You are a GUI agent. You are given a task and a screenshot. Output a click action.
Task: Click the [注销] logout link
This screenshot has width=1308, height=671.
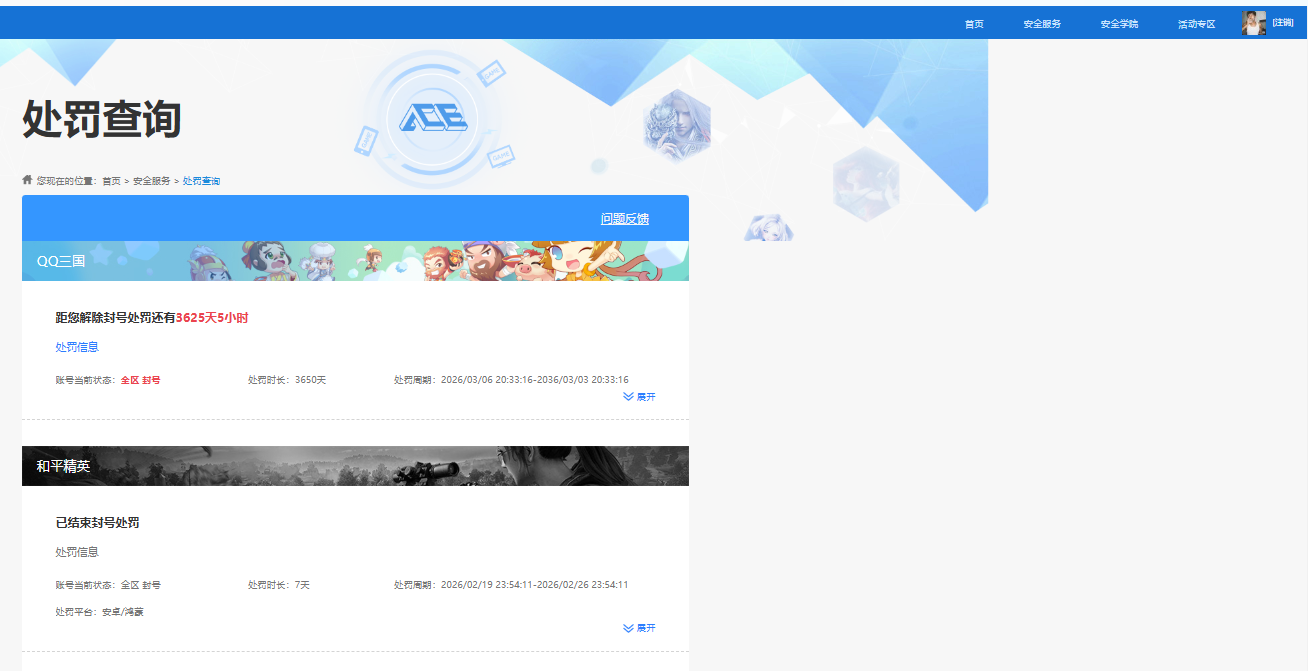pyautogui.click(x=1281, y=23)
